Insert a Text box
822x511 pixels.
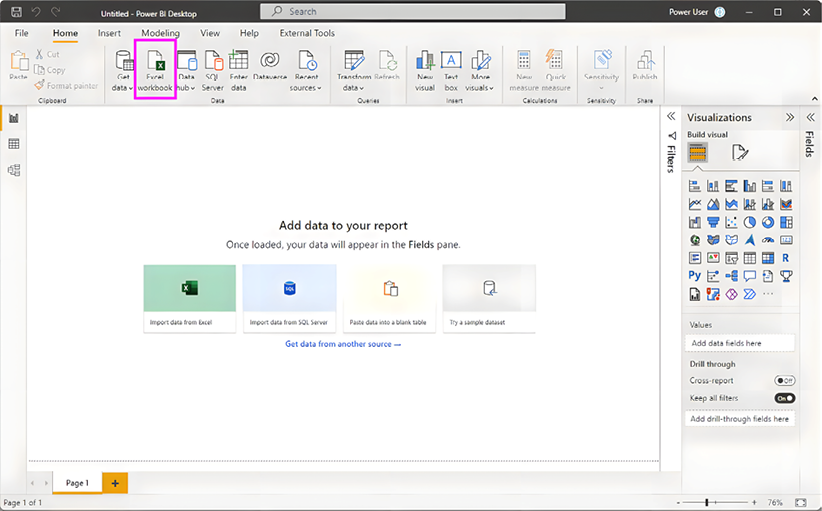click(x=451, y=68)
